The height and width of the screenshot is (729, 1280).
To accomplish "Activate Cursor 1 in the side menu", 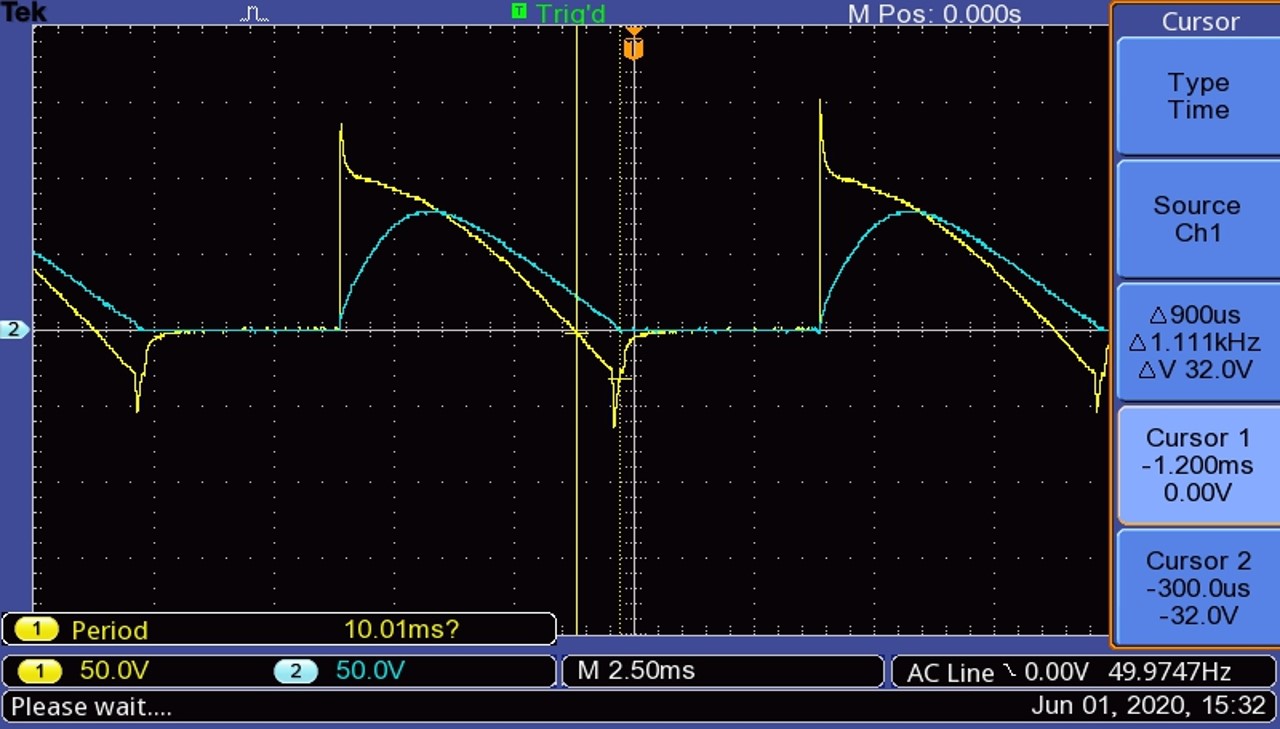I will click(x=1197, y=465).
